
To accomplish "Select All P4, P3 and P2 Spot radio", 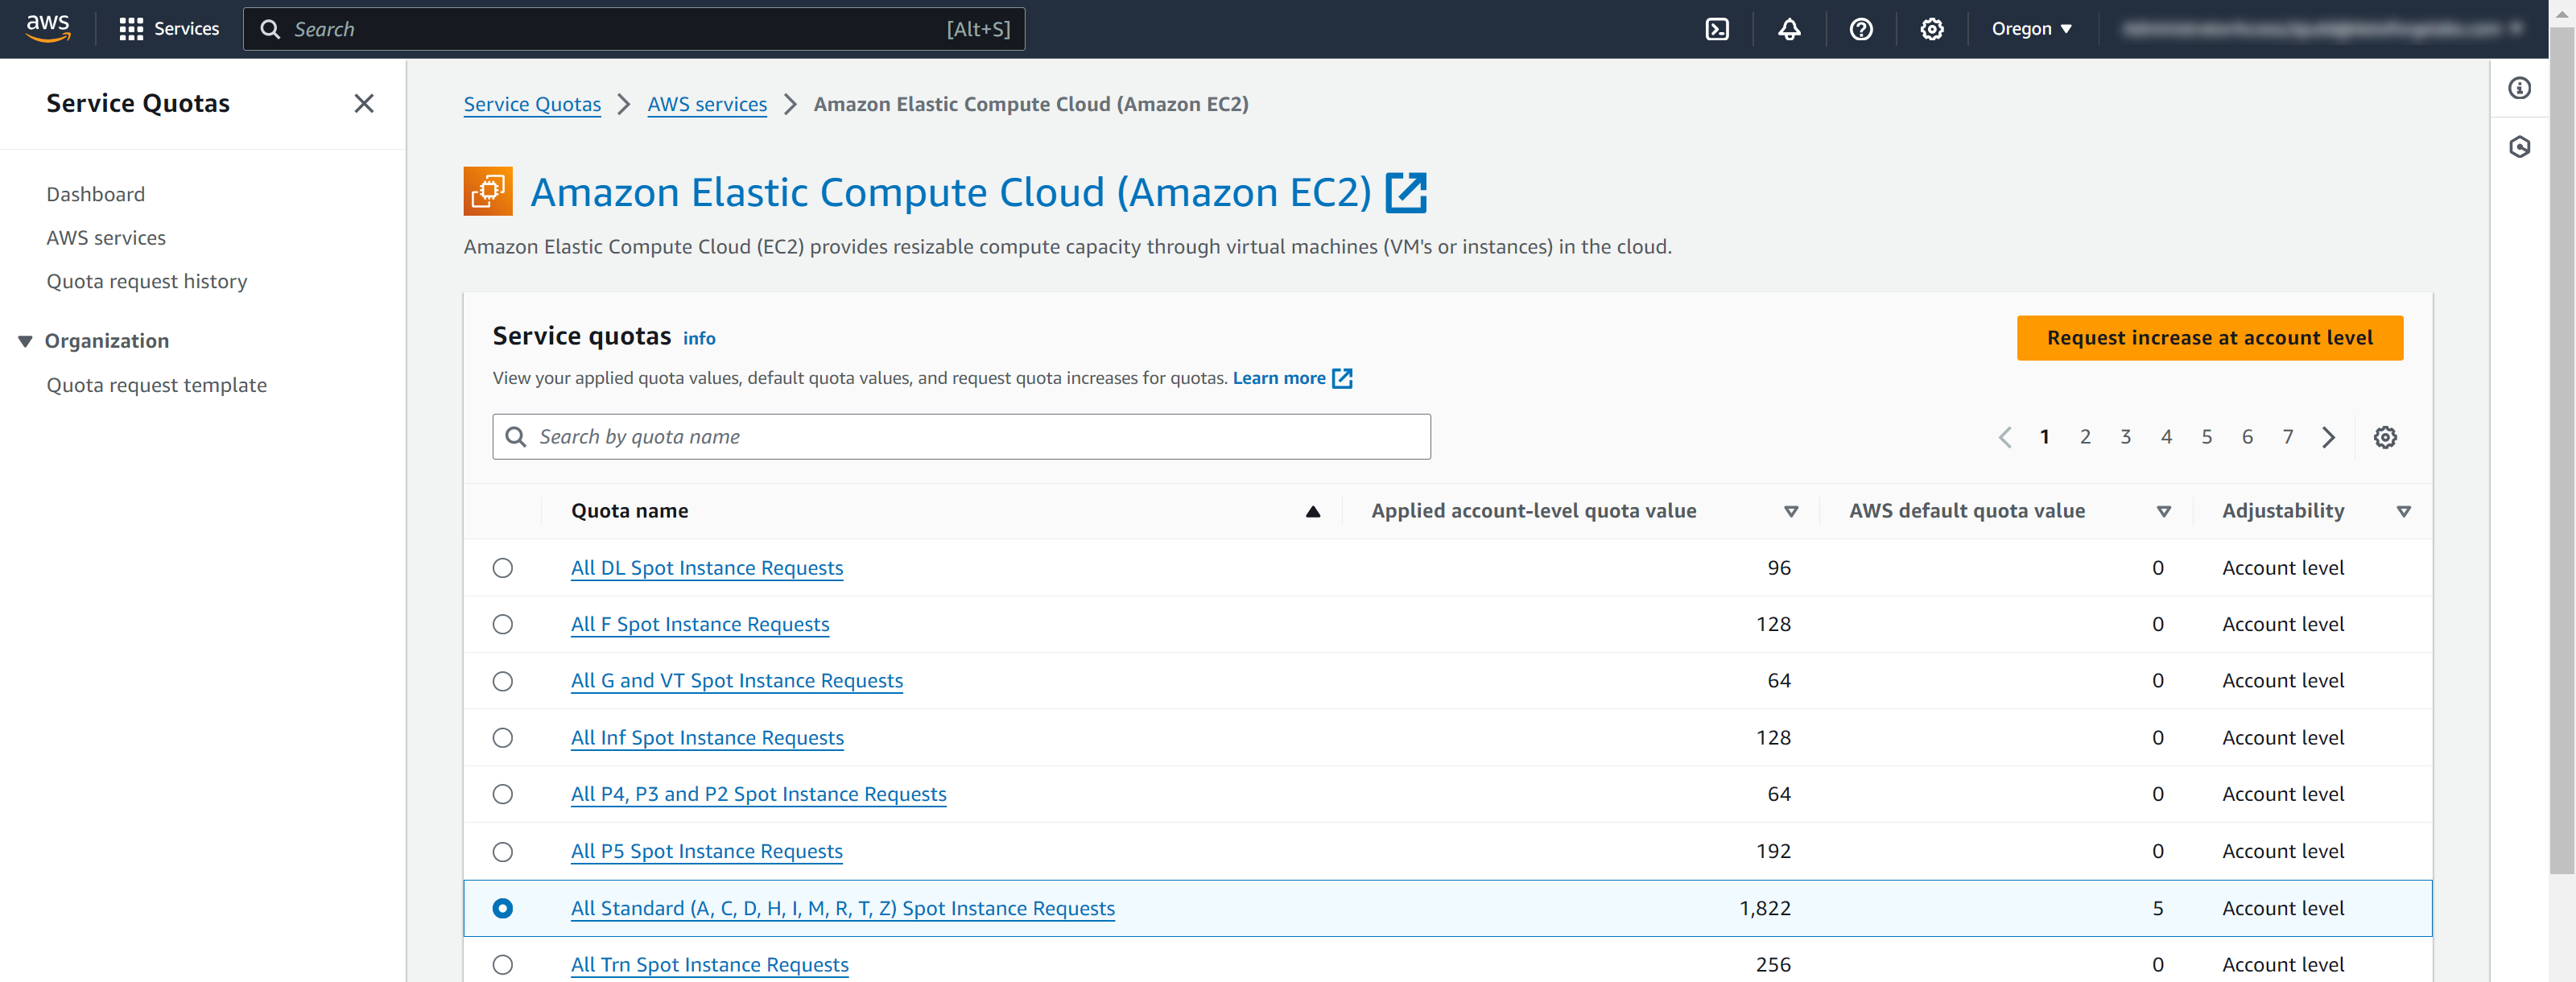I will (x=503, y=794).
